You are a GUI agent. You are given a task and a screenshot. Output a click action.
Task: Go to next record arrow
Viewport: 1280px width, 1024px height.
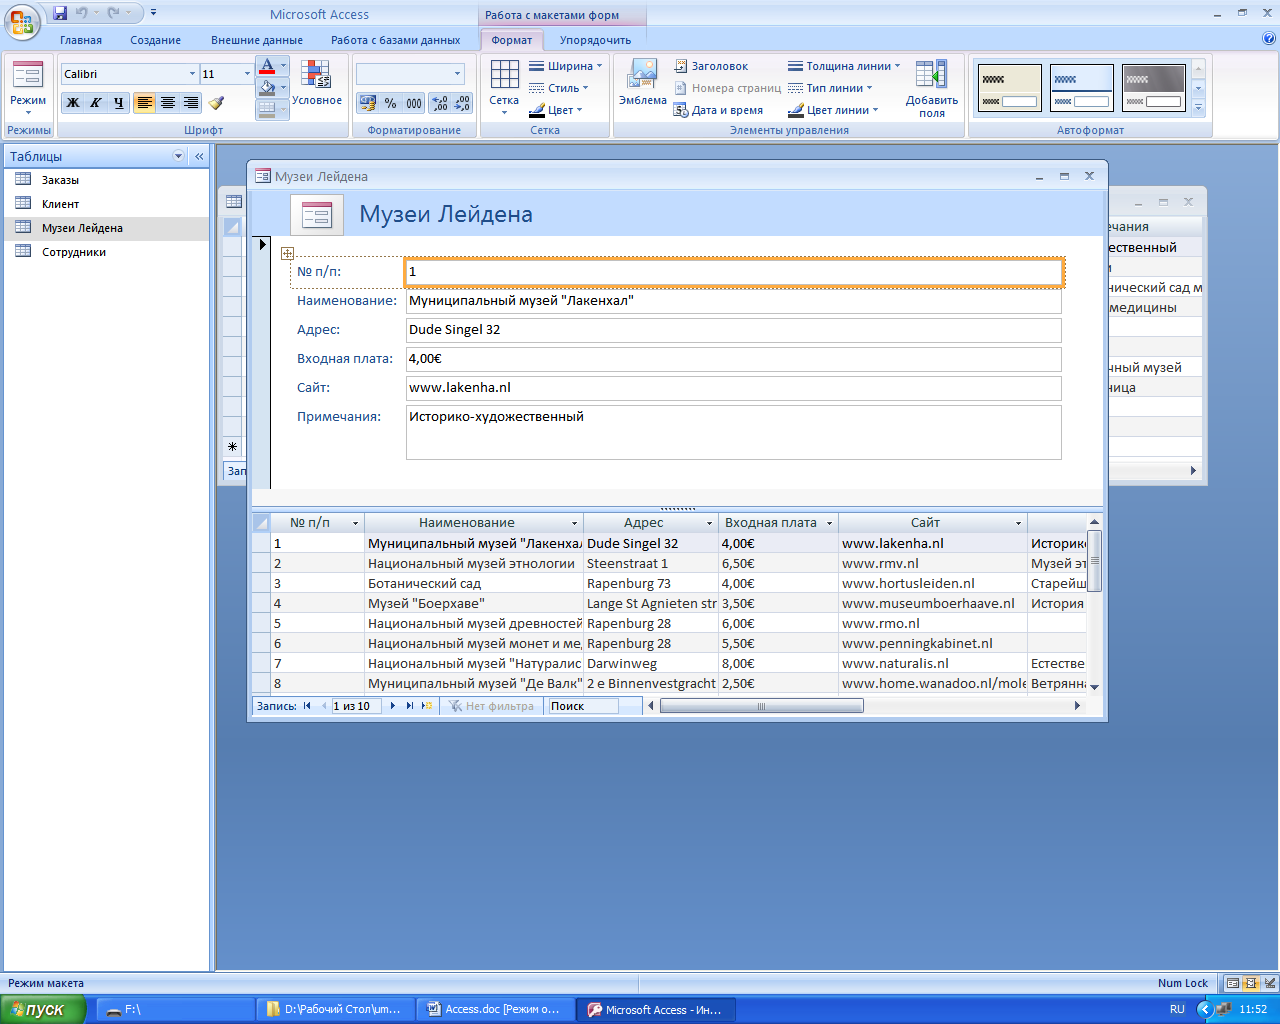click(393, 706)
